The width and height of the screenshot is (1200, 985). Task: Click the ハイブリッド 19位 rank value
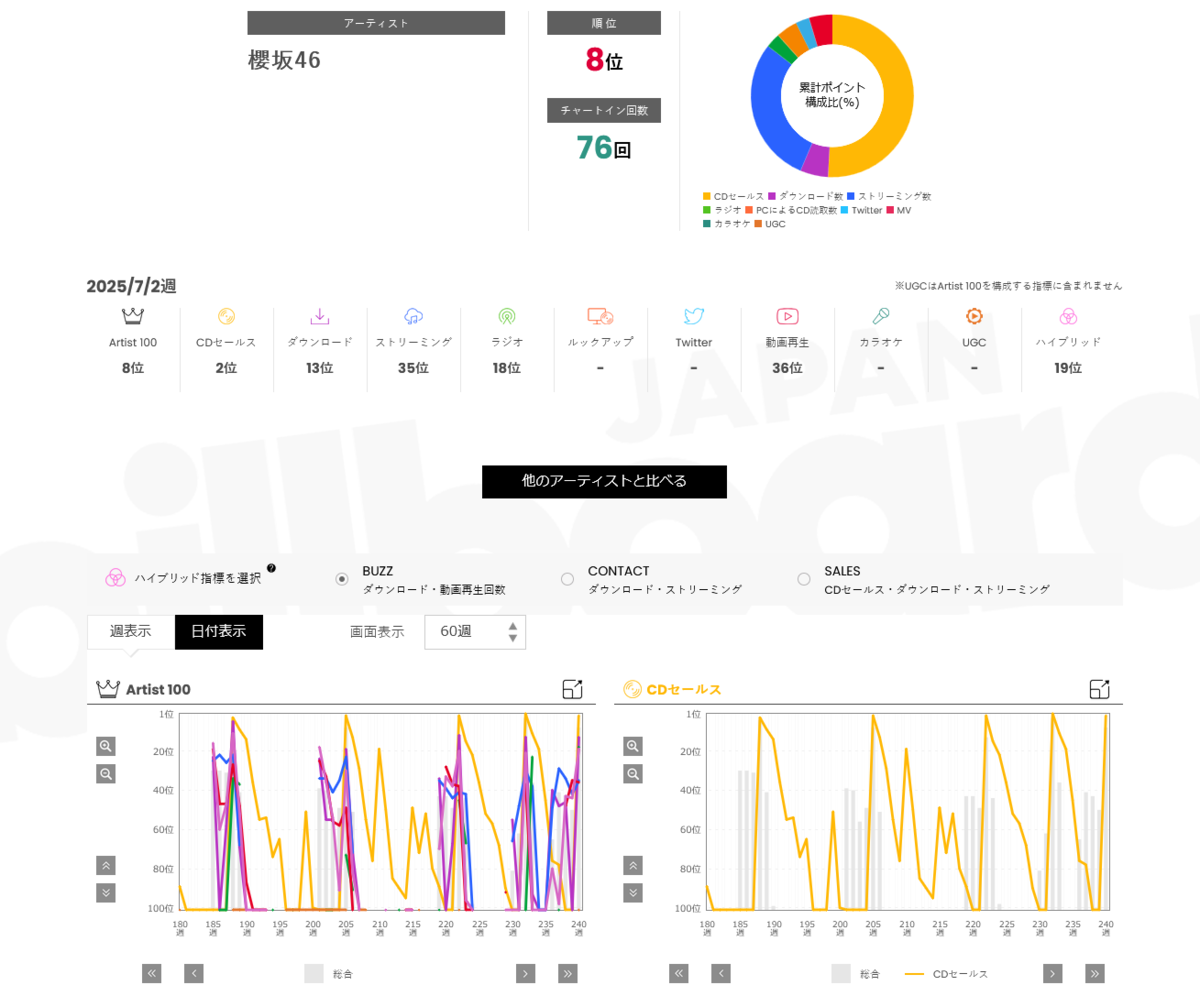coord(1068,368)
